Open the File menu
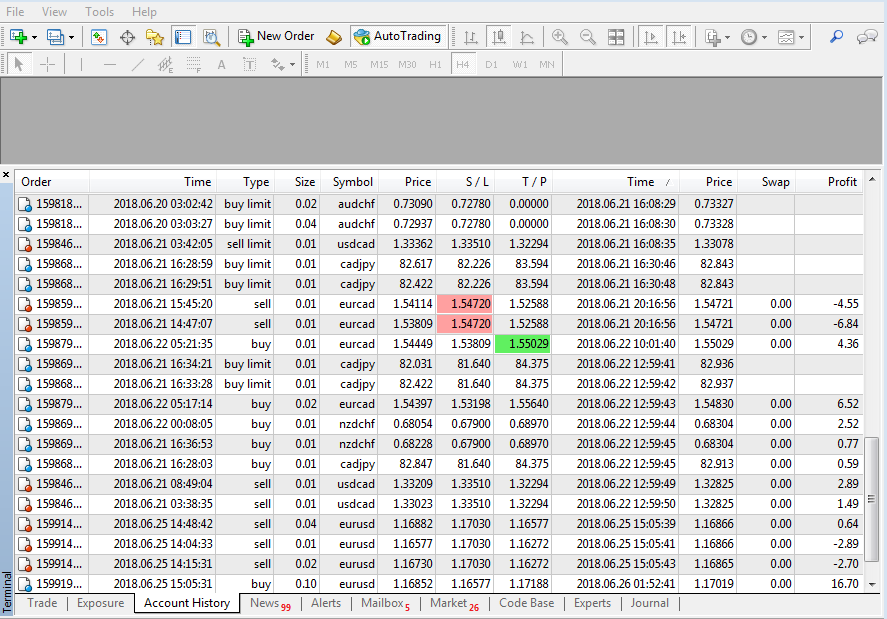The width and height of the screenshot is (887, 619). (x=15, y=11)
